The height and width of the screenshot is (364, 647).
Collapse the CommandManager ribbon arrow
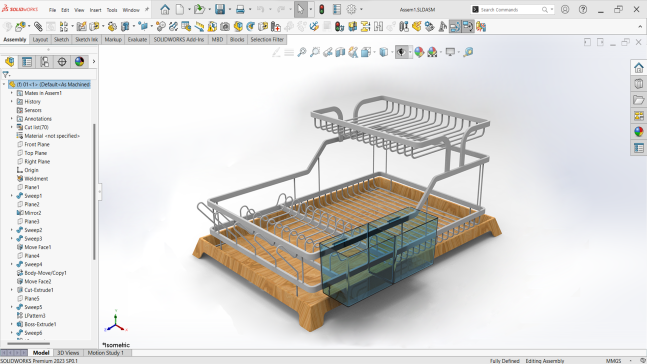coord(640,27)
